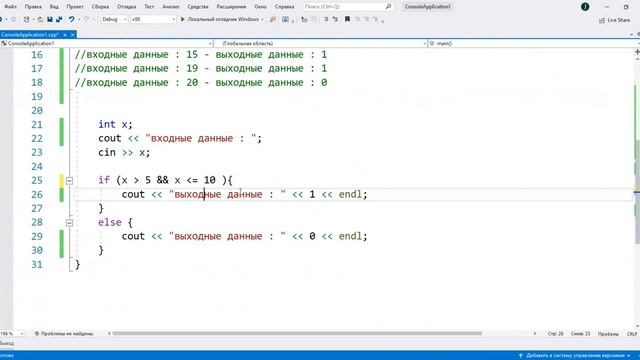Click the Save All icon
This screenshot has height=360, width=640.
click(59, 19)
